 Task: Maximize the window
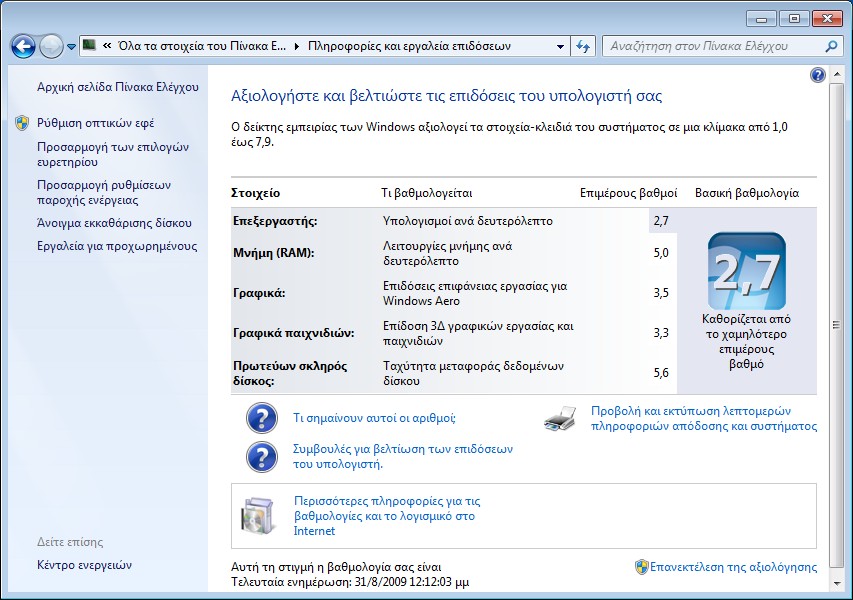click(x=794, y=19)
